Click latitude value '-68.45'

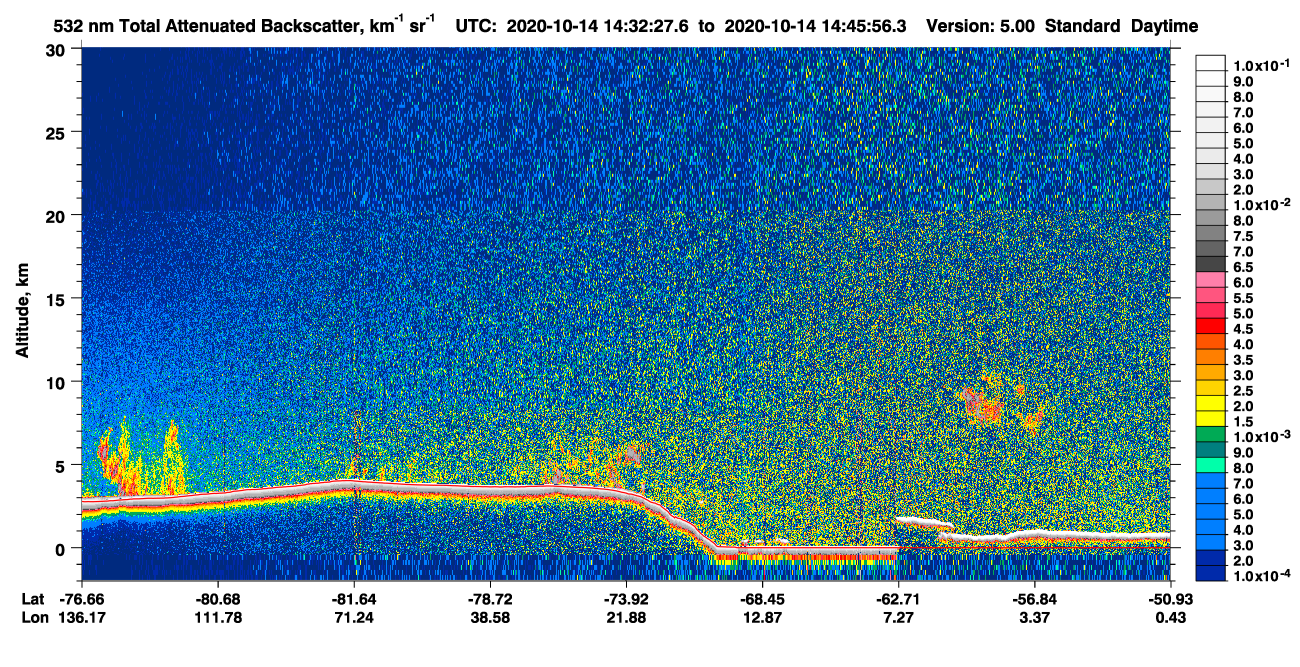[x=762, y=598]
